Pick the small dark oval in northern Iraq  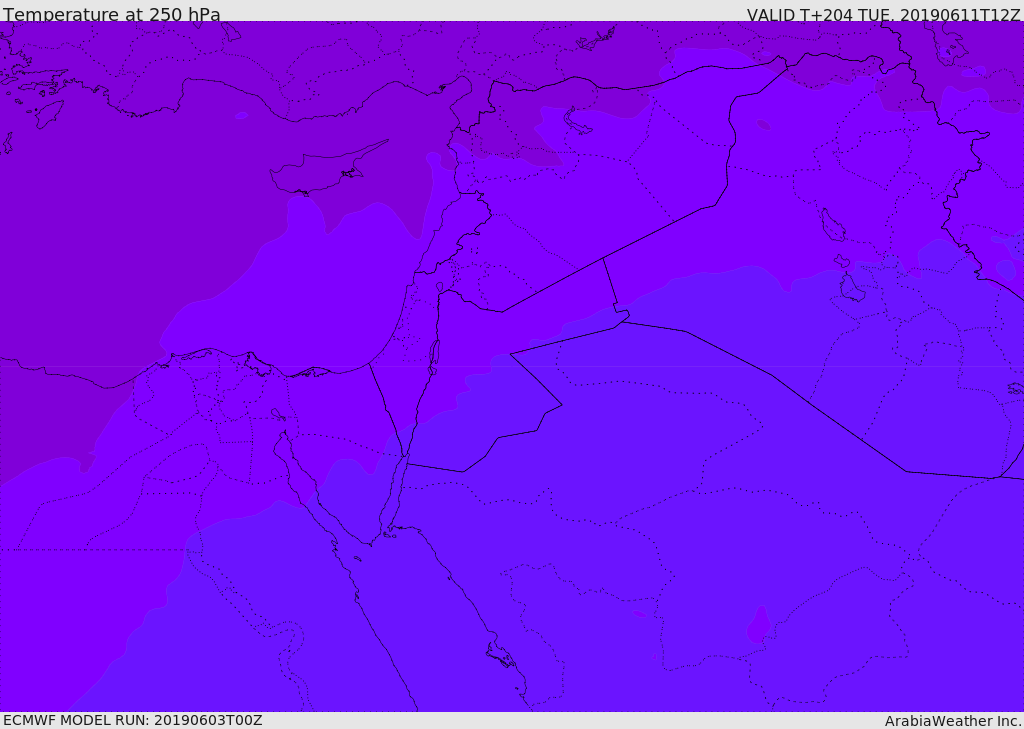[764, 125]
